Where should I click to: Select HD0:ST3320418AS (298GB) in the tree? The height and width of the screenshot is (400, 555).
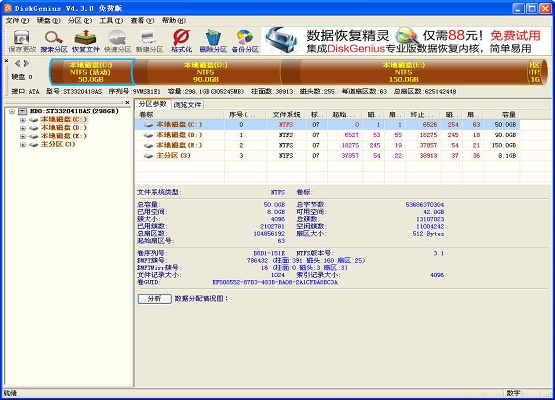click(74, 111)
